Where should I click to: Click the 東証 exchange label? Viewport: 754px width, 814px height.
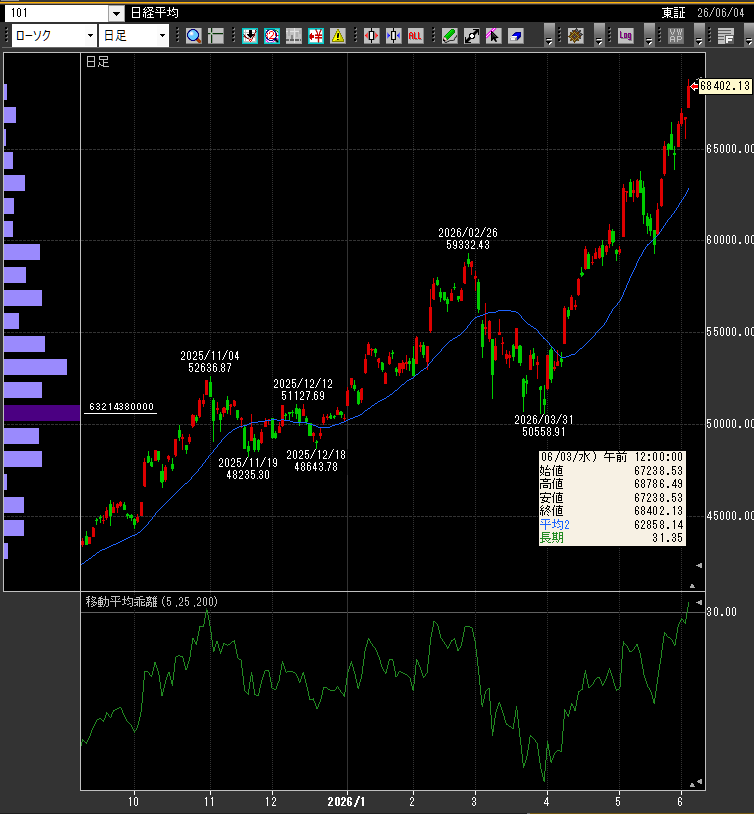pos(674,12)
